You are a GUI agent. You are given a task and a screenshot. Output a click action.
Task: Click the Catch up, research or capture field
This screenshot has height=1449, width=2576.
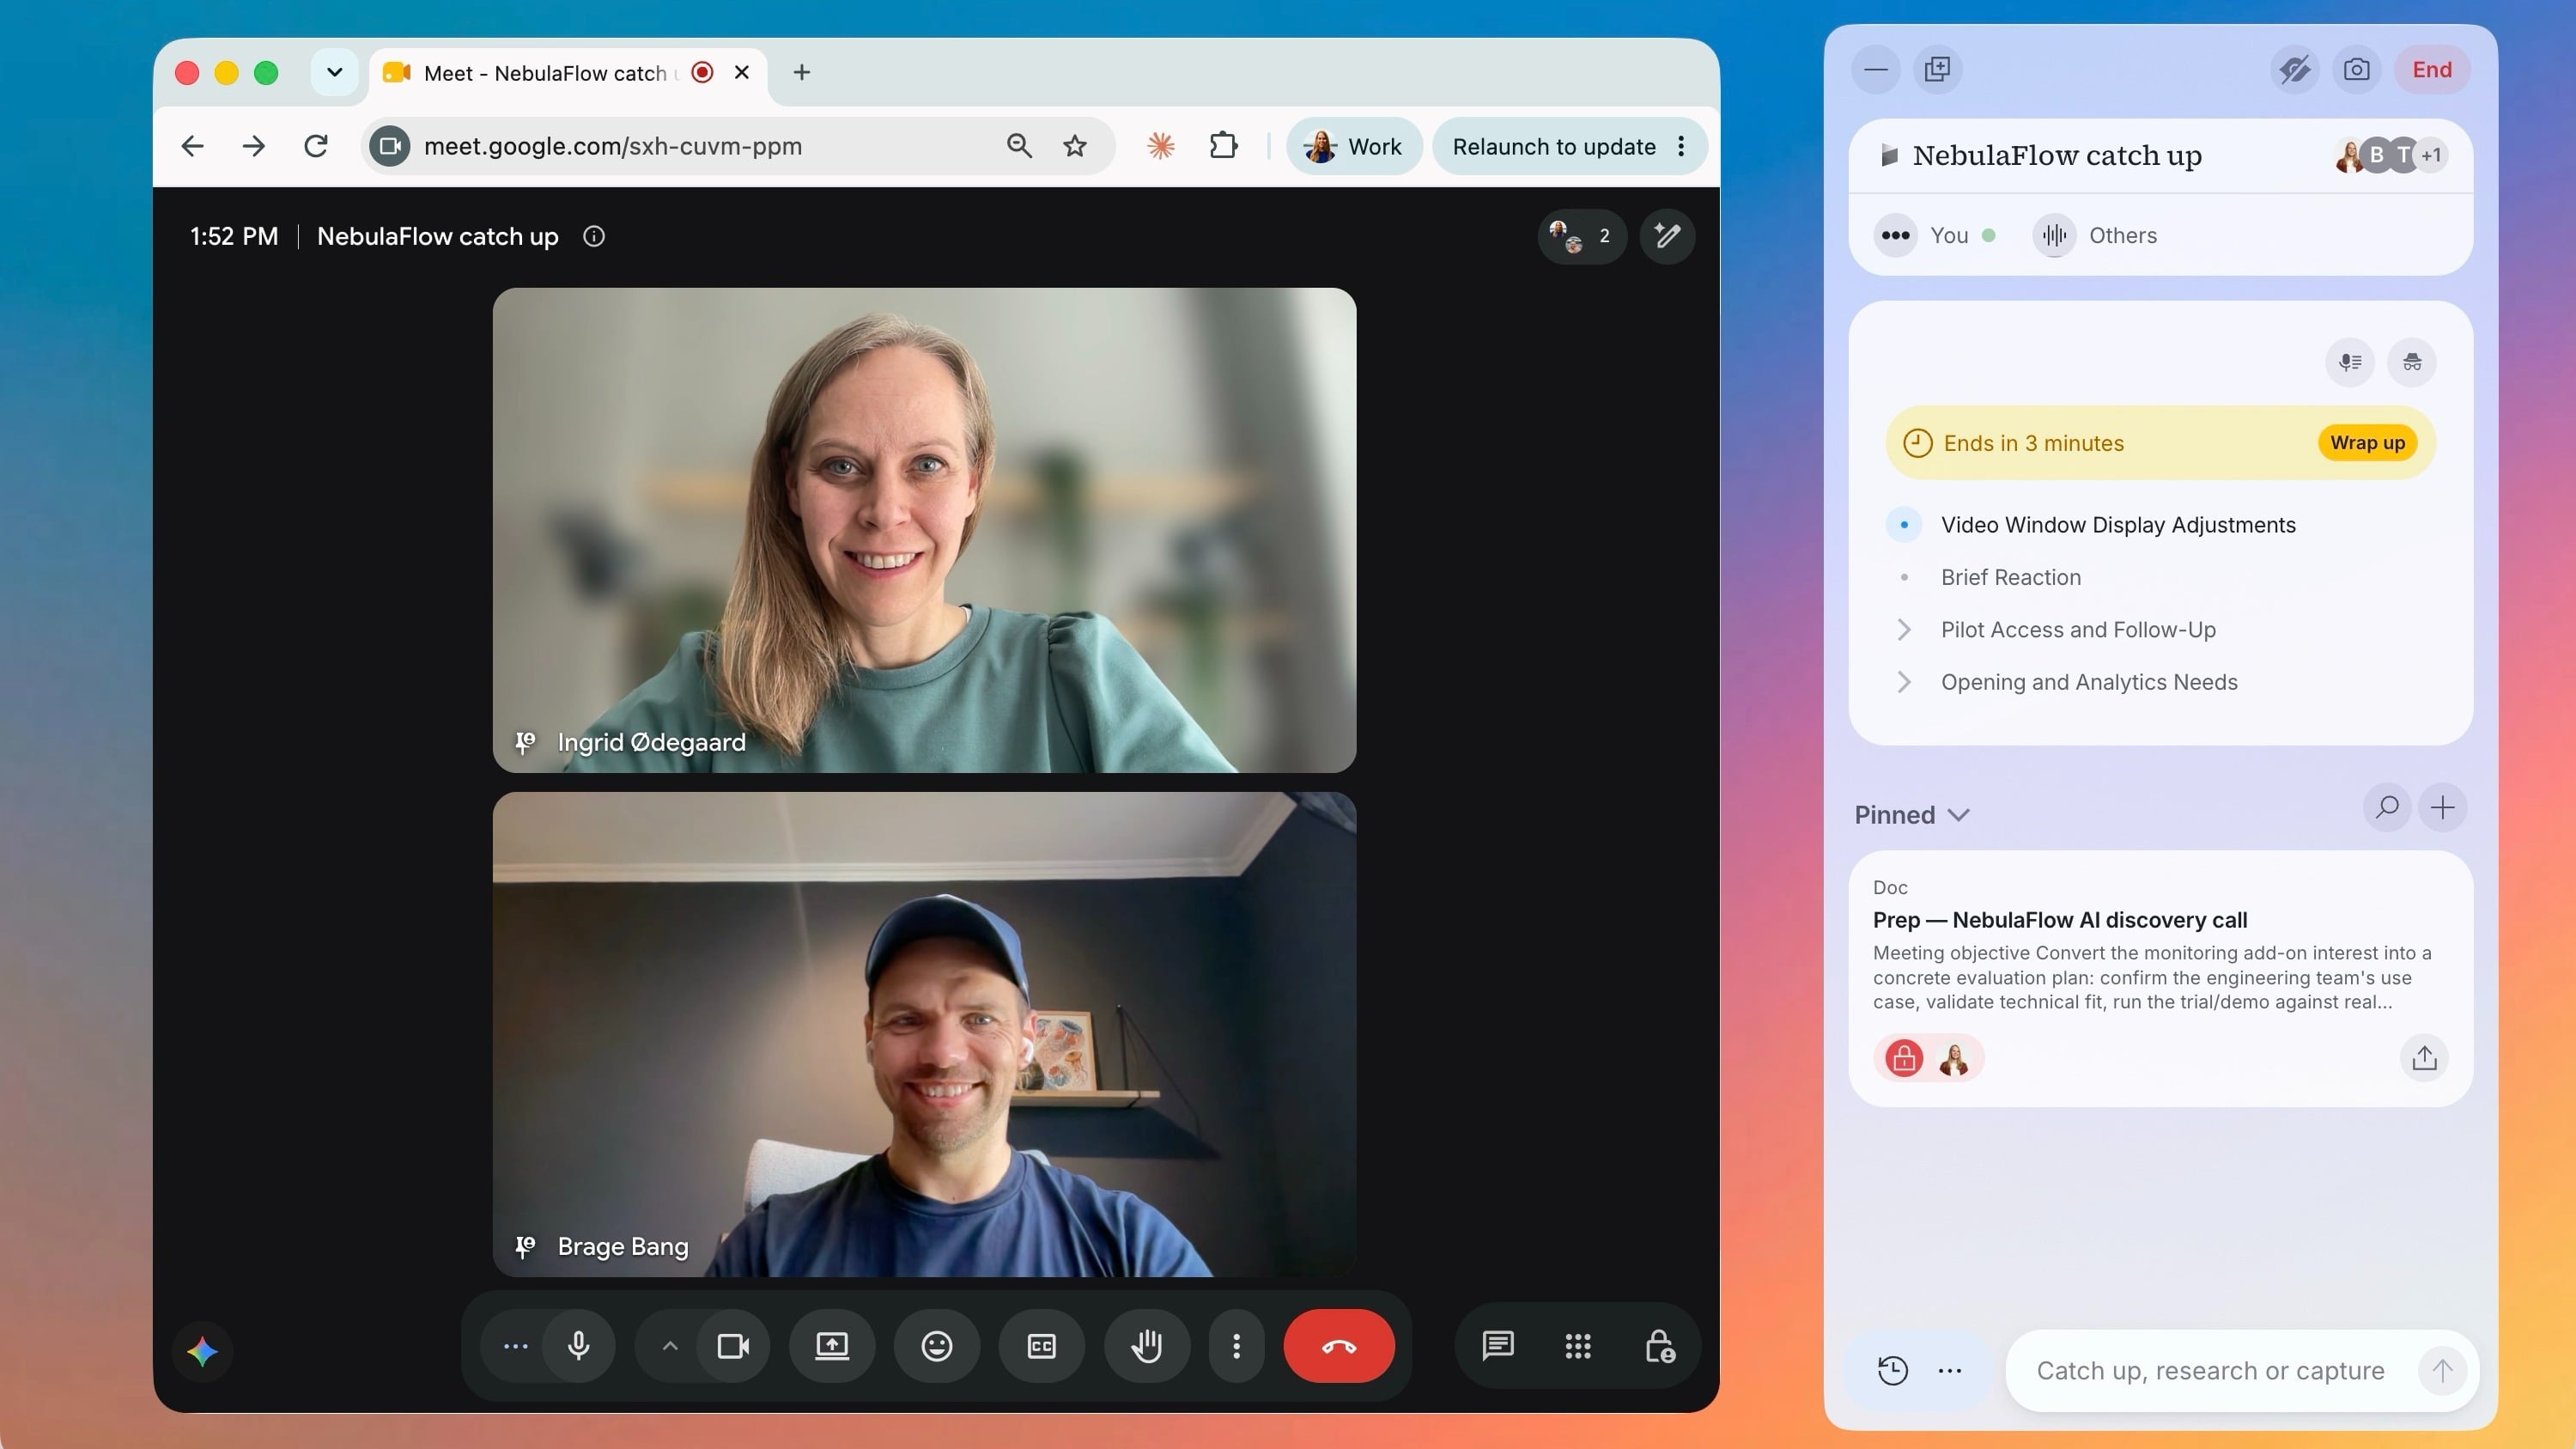pyautogui.click(x=2210, y=1371)
